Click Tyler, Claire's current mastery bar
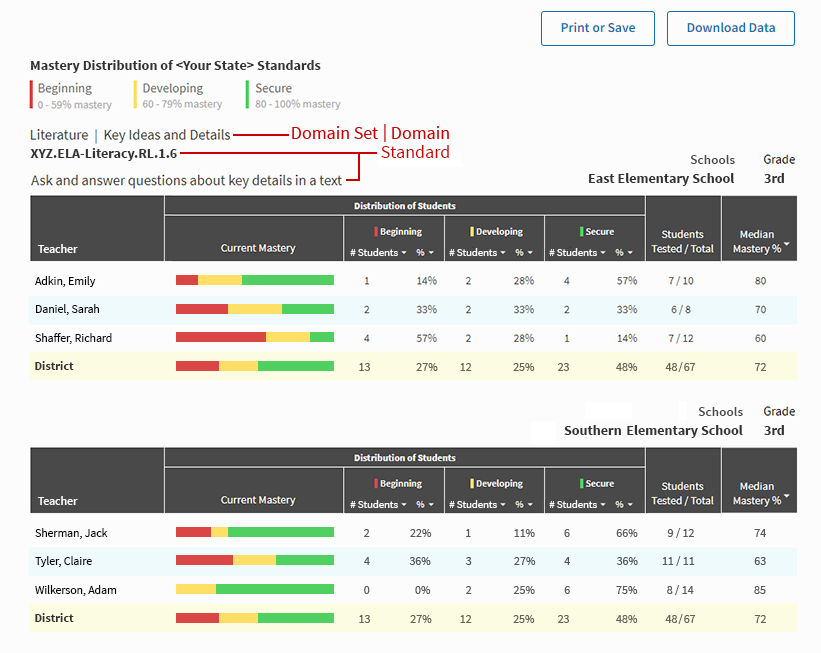Image resolution: width=821 pixels, height=653 pixels. point(254,560)
